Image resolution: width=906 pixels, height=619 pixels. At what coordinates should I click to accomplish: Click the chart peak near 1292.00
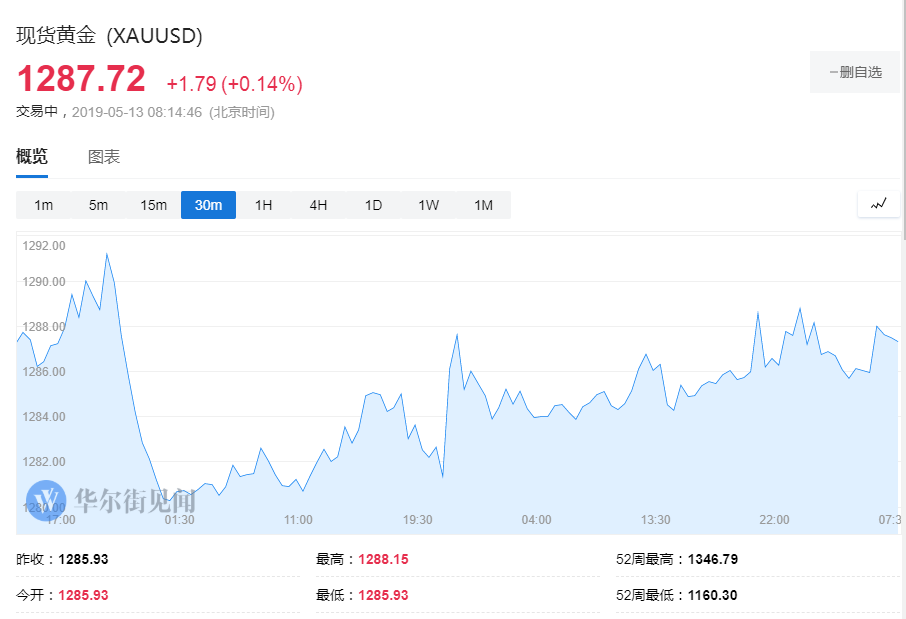pyautogui.click(x=107, y=254)
